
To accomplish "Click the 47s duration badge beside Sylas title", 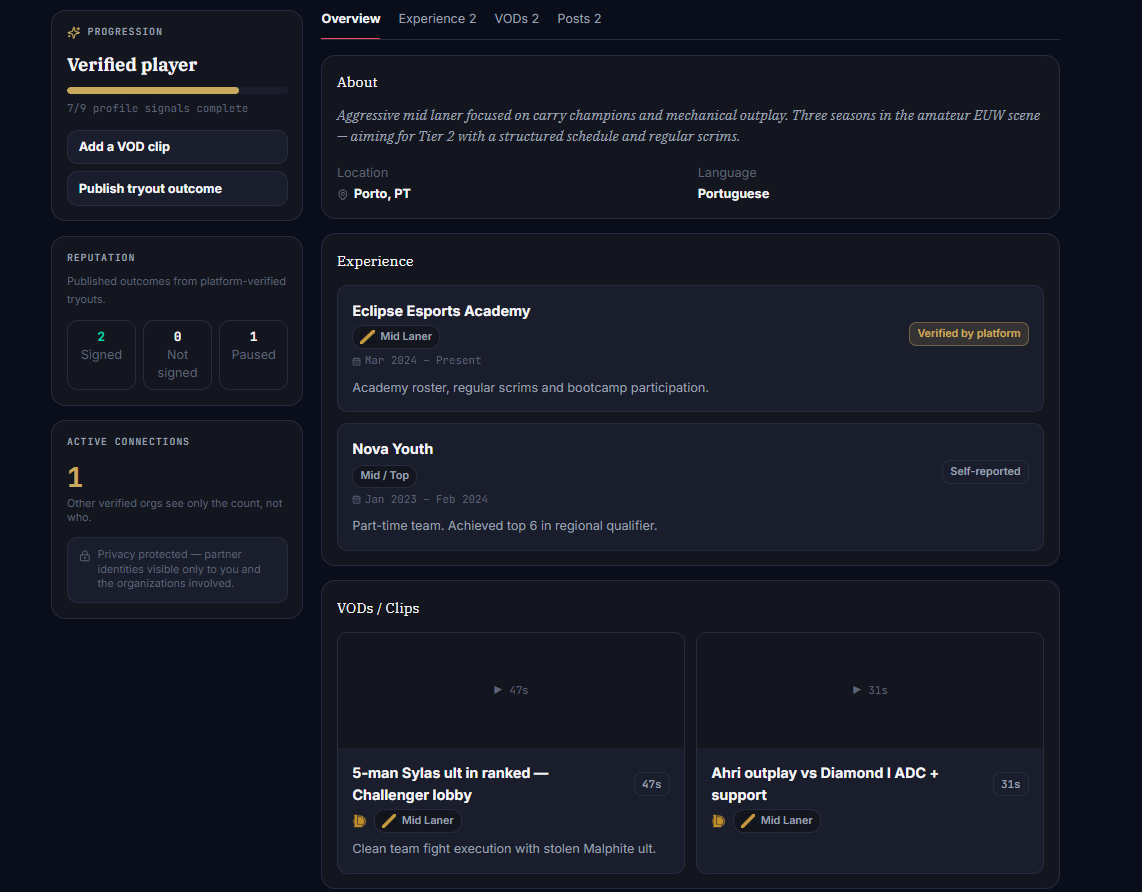I will (x=652, y=784).
